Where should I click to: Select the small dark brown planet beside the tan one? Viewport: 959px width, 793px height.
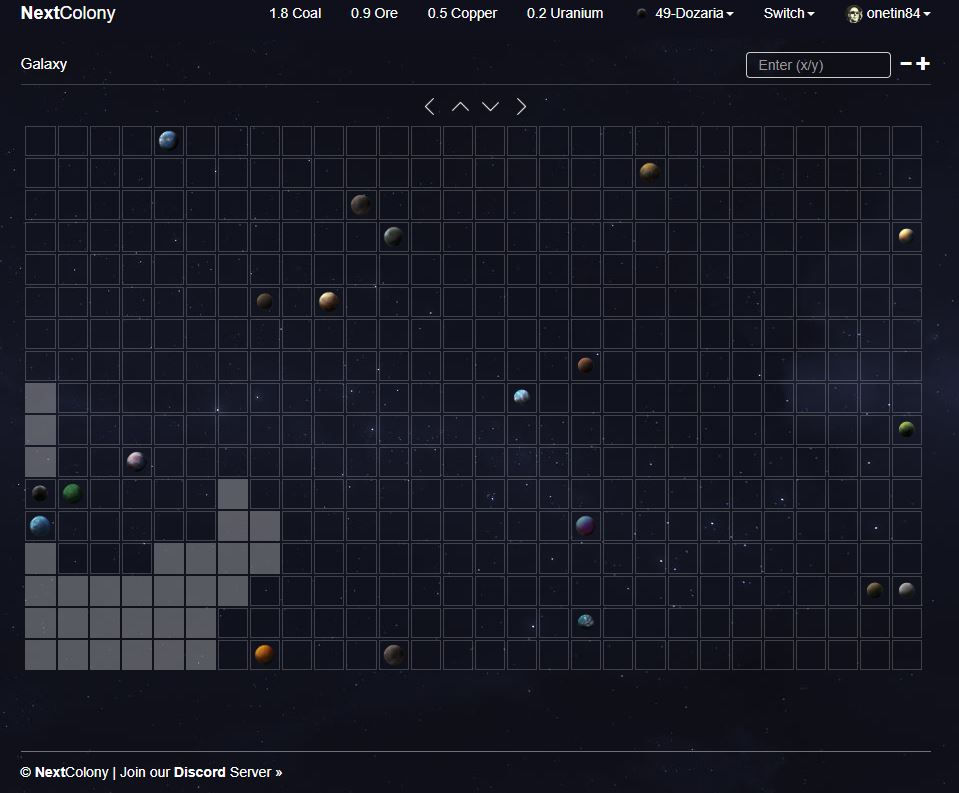point(264,300)
